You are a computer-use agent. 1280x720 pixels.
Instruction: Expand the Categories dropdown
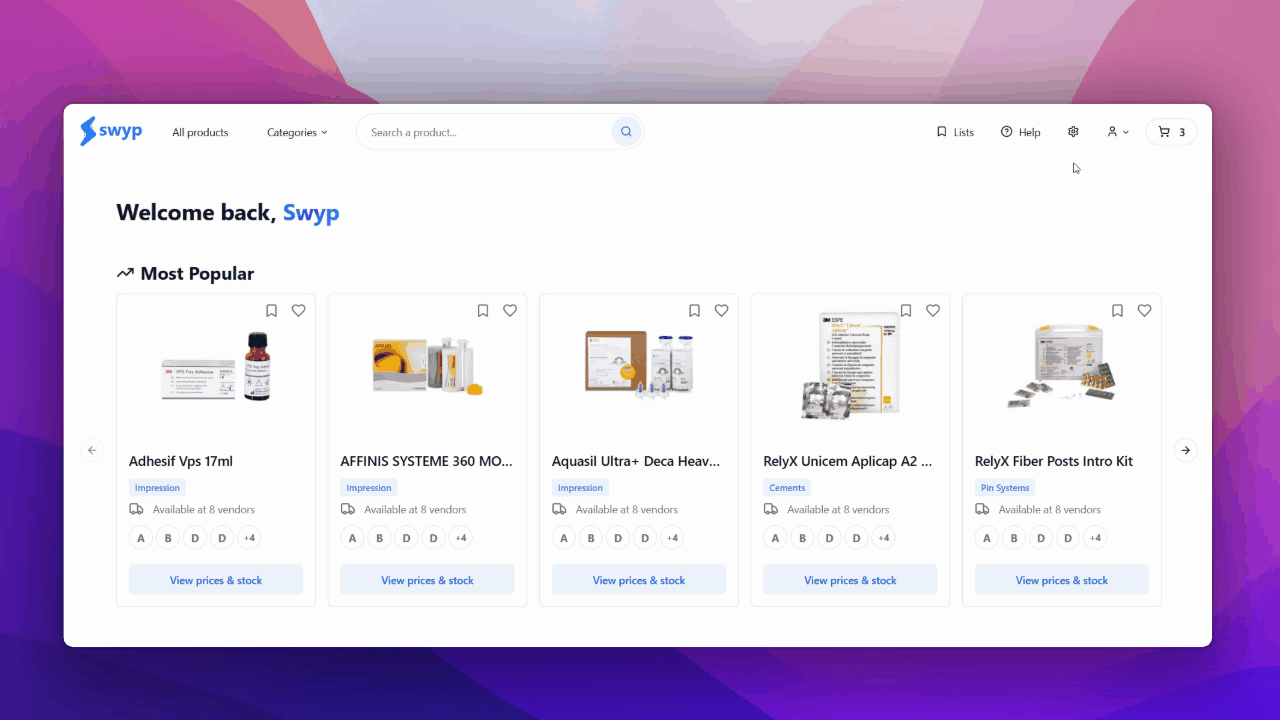[x=297, y=132]
